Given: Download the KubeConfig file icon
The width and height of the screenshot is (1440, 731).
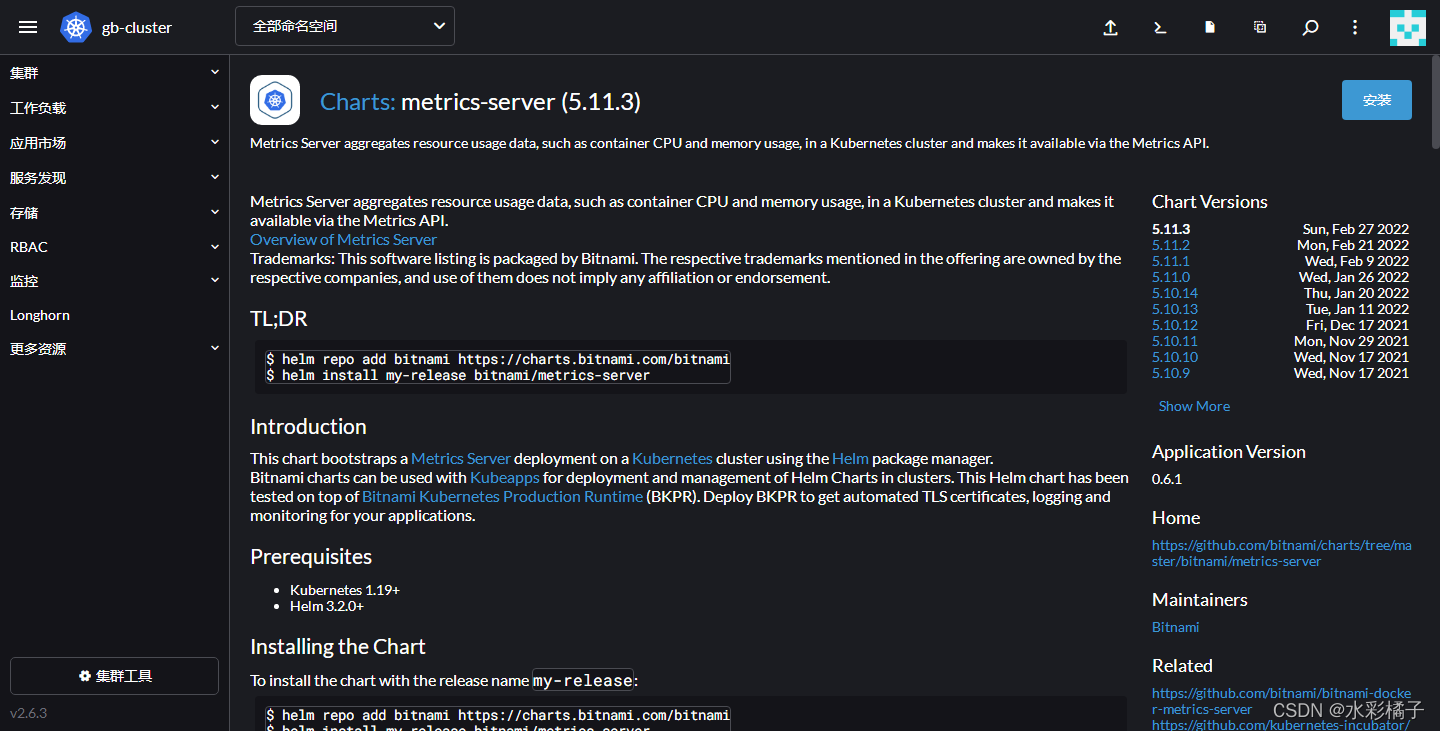Looking at the screenshot, I should pyautogui.click(x=1210, y=28).
